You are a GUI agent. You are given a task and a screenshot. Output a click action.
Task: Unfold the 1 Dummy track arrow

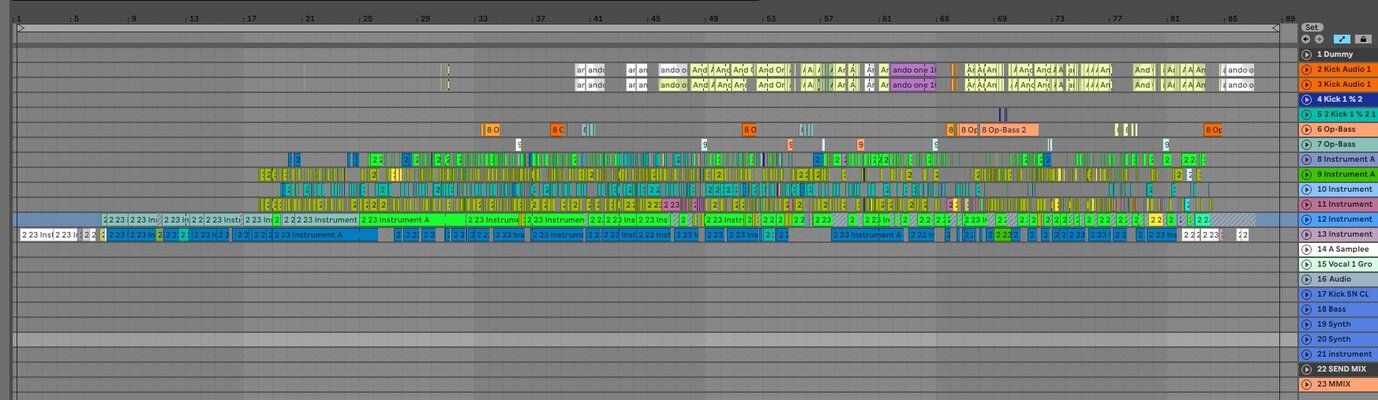click(1306, 54)
